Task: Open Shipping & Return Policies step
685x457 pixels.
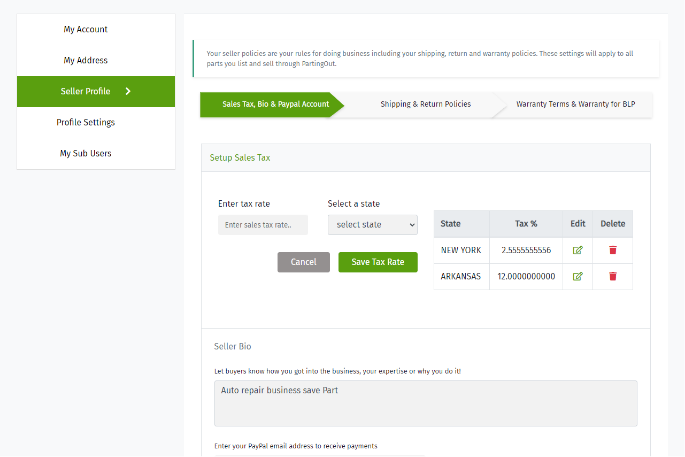Action: coord(425,104)
